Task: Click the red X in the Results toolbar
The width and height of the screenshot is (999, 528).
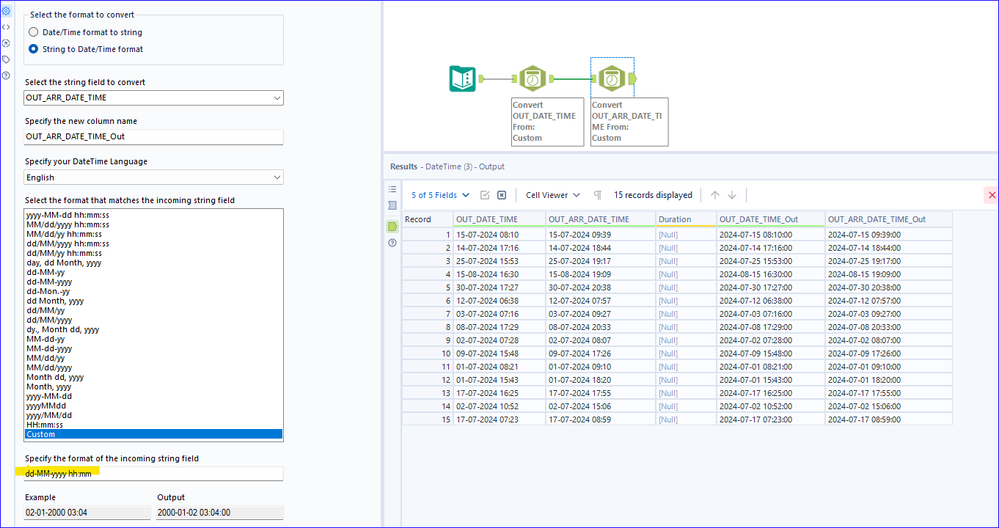Action: pyautogui.click(x=991, y=195)
